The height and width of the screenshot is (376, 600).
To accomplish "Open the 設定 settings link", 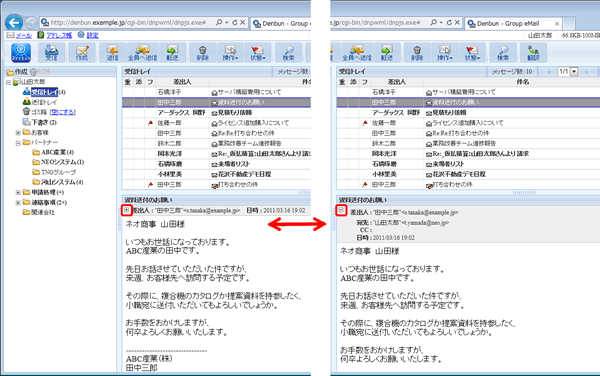I will pyautogui.click(x=93, y=36).
